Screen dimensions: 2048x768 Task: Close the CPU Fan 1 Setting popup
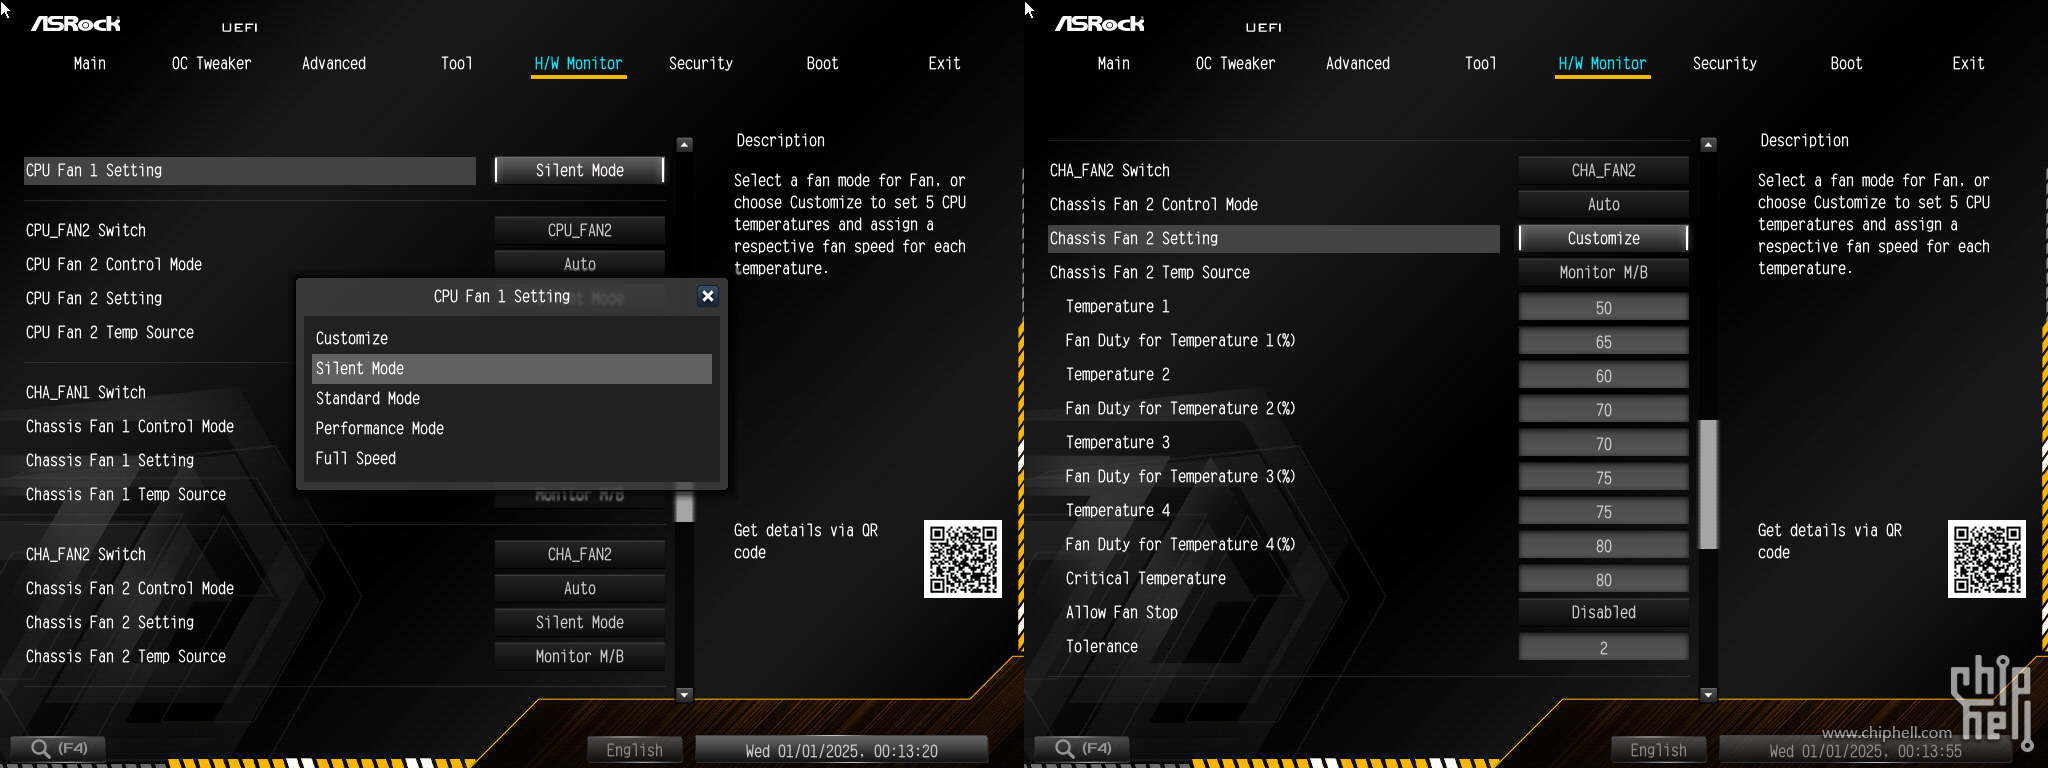pos(707,296)
